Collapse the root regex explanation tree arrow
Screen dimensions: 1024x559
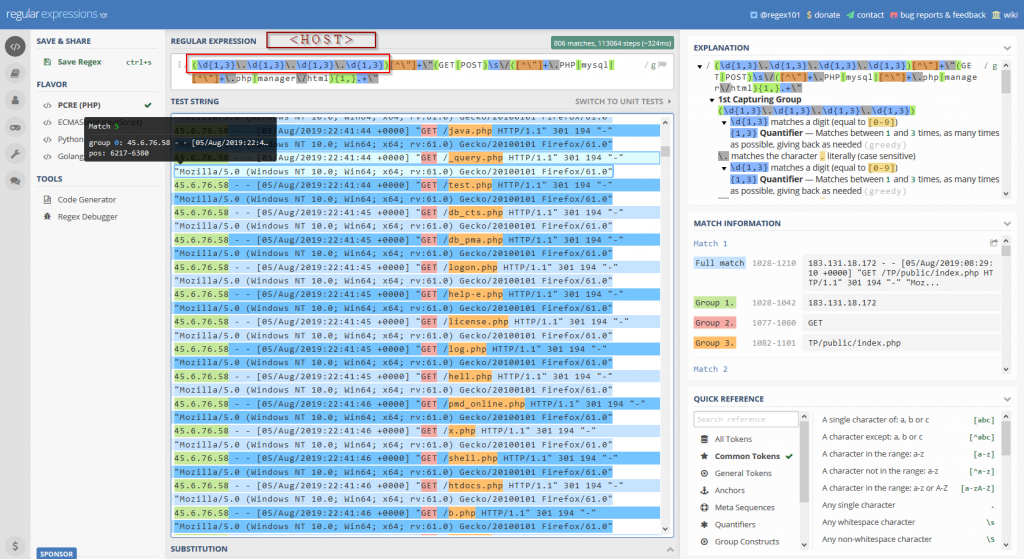pos(699,66)
